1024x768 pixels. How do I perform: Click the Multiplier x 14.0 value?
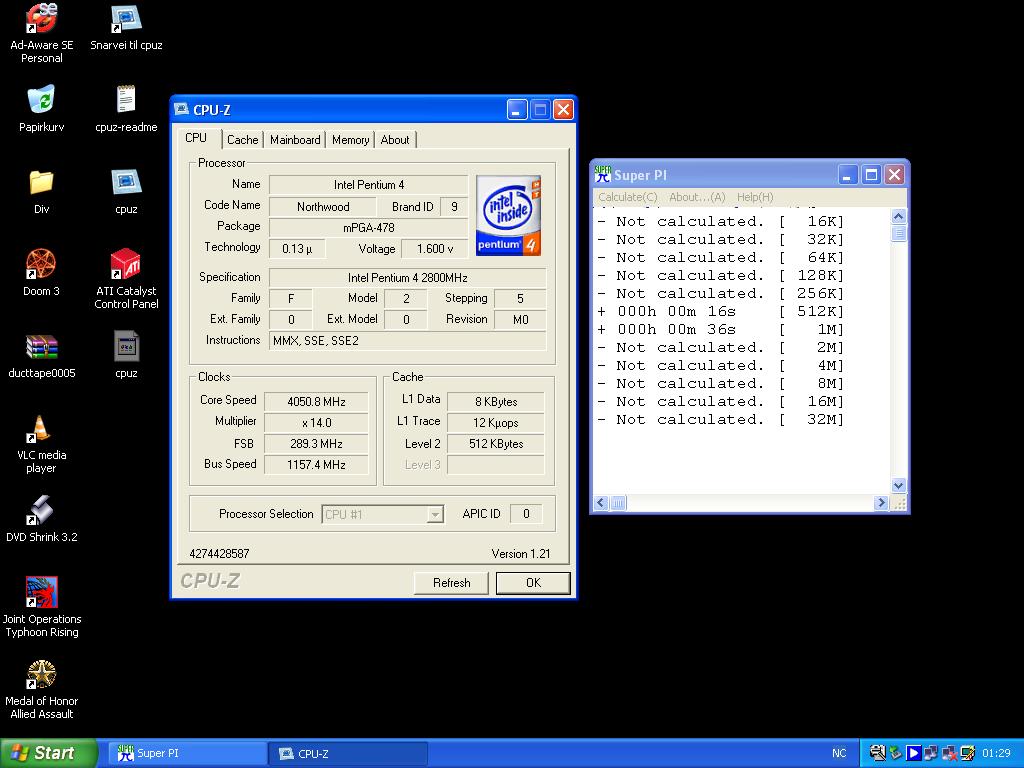point(316,423)
